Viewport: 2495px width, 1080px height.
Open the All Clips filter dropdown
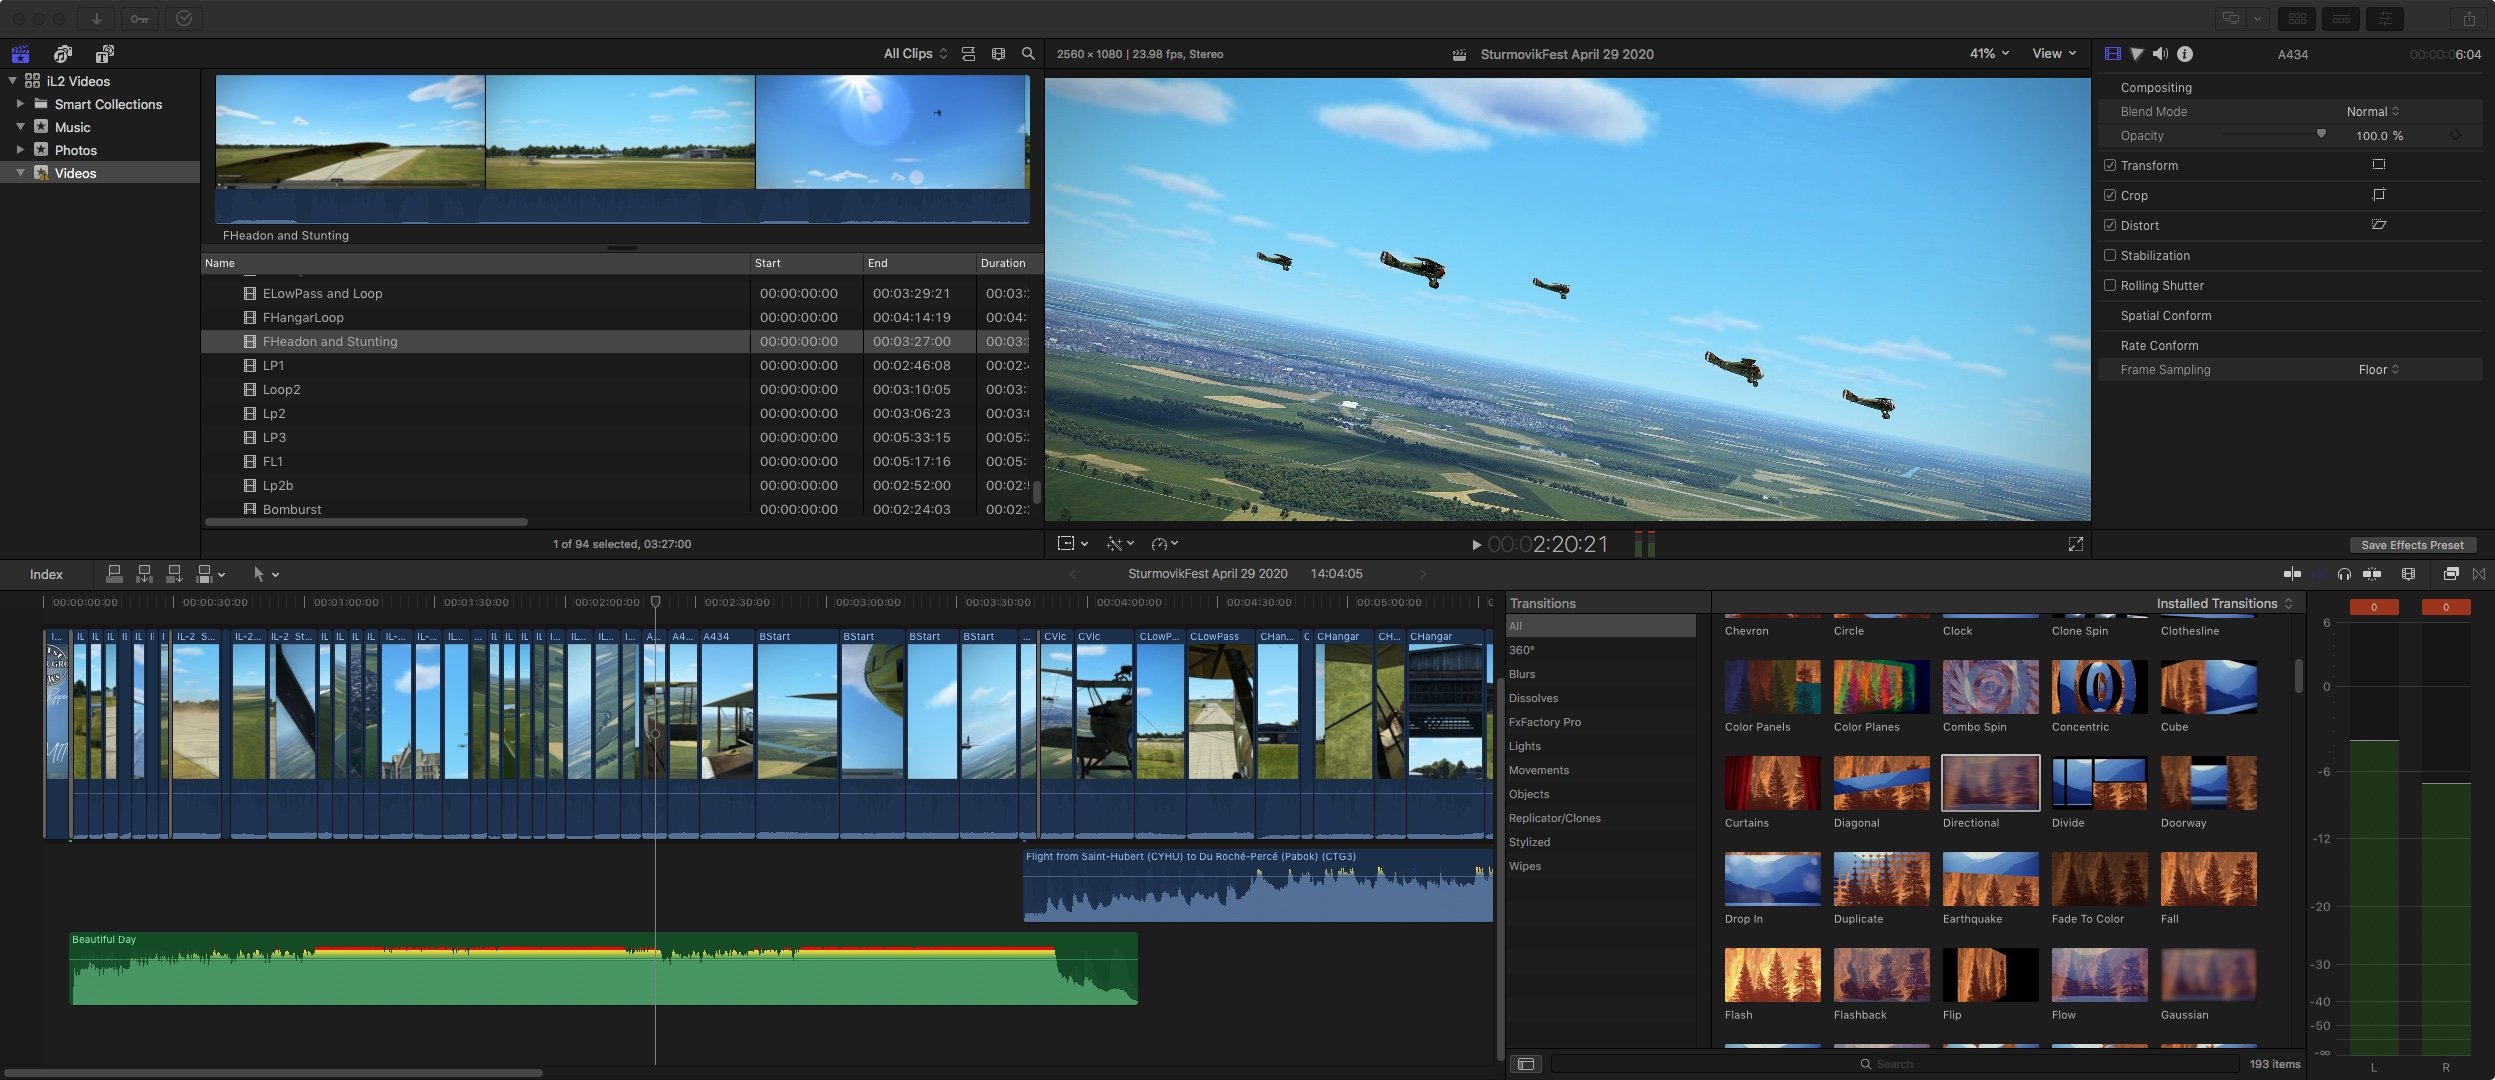915,54
